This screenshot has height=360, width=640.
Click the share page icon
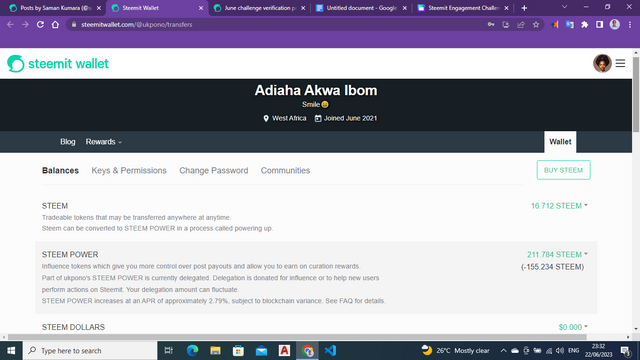(x=521, y=24)
